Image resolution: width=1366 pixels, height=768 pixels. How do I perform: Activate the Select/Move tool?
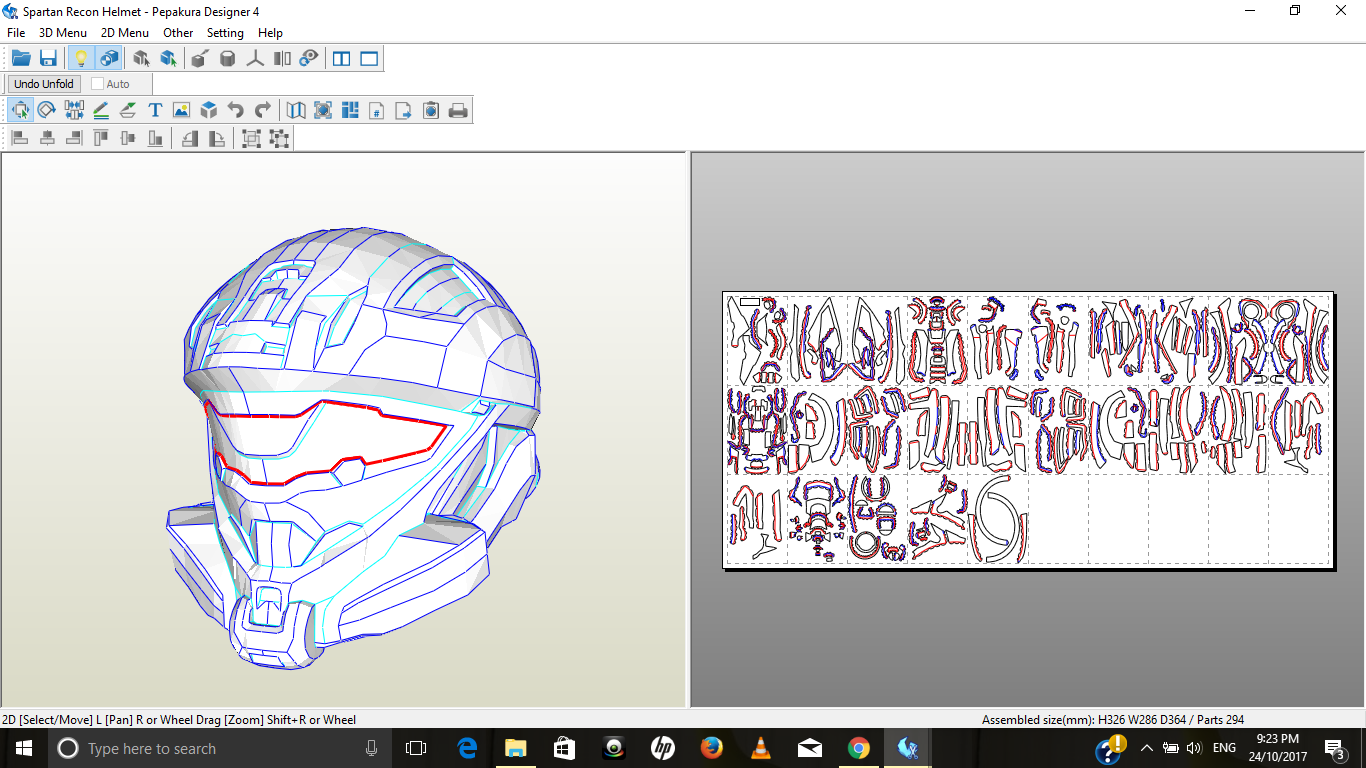20,110
